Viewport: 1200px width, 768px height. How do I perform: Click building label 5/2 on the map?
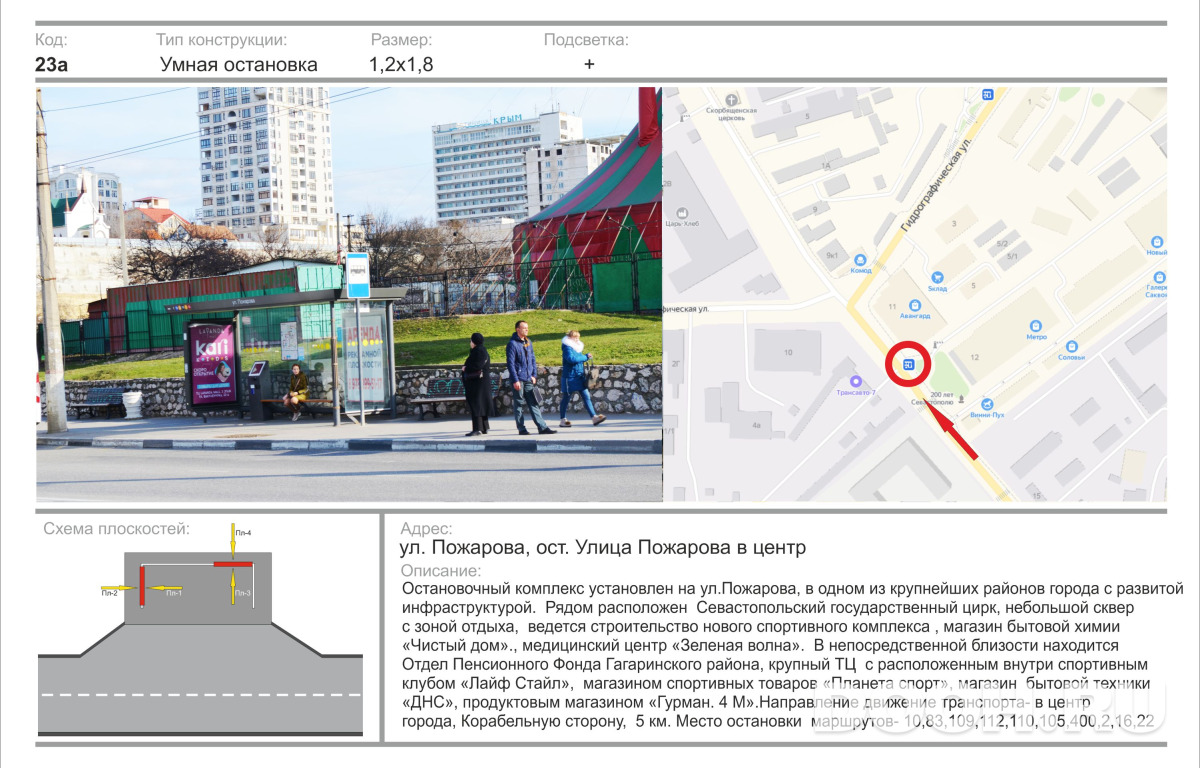[1002, 244]
